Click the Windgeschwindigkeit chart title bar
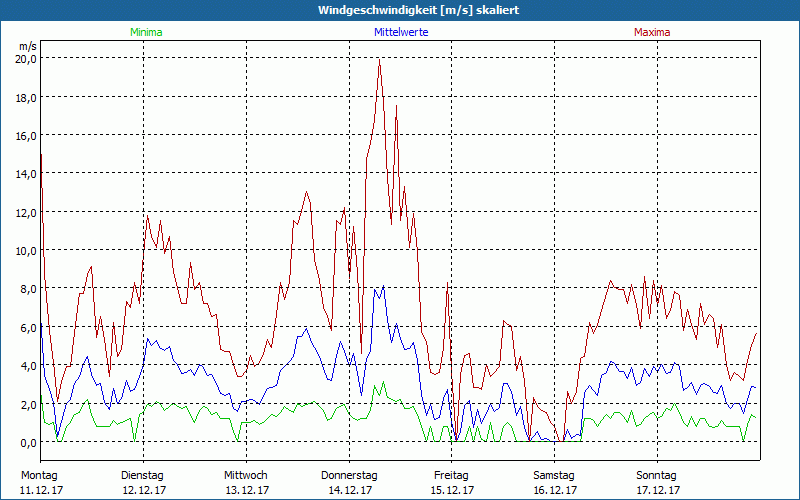Image resolution: width=800 pixels, height=500 pixels. coord(400,10)
